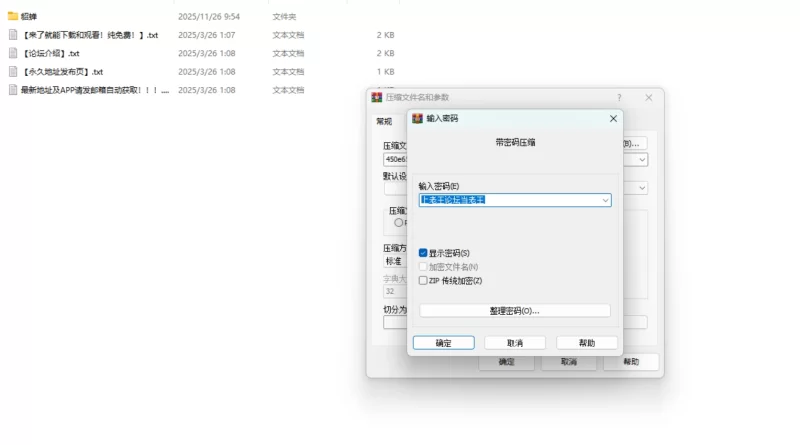Click the file icon of 【论坛介绍】.txt

click(13, 53)
